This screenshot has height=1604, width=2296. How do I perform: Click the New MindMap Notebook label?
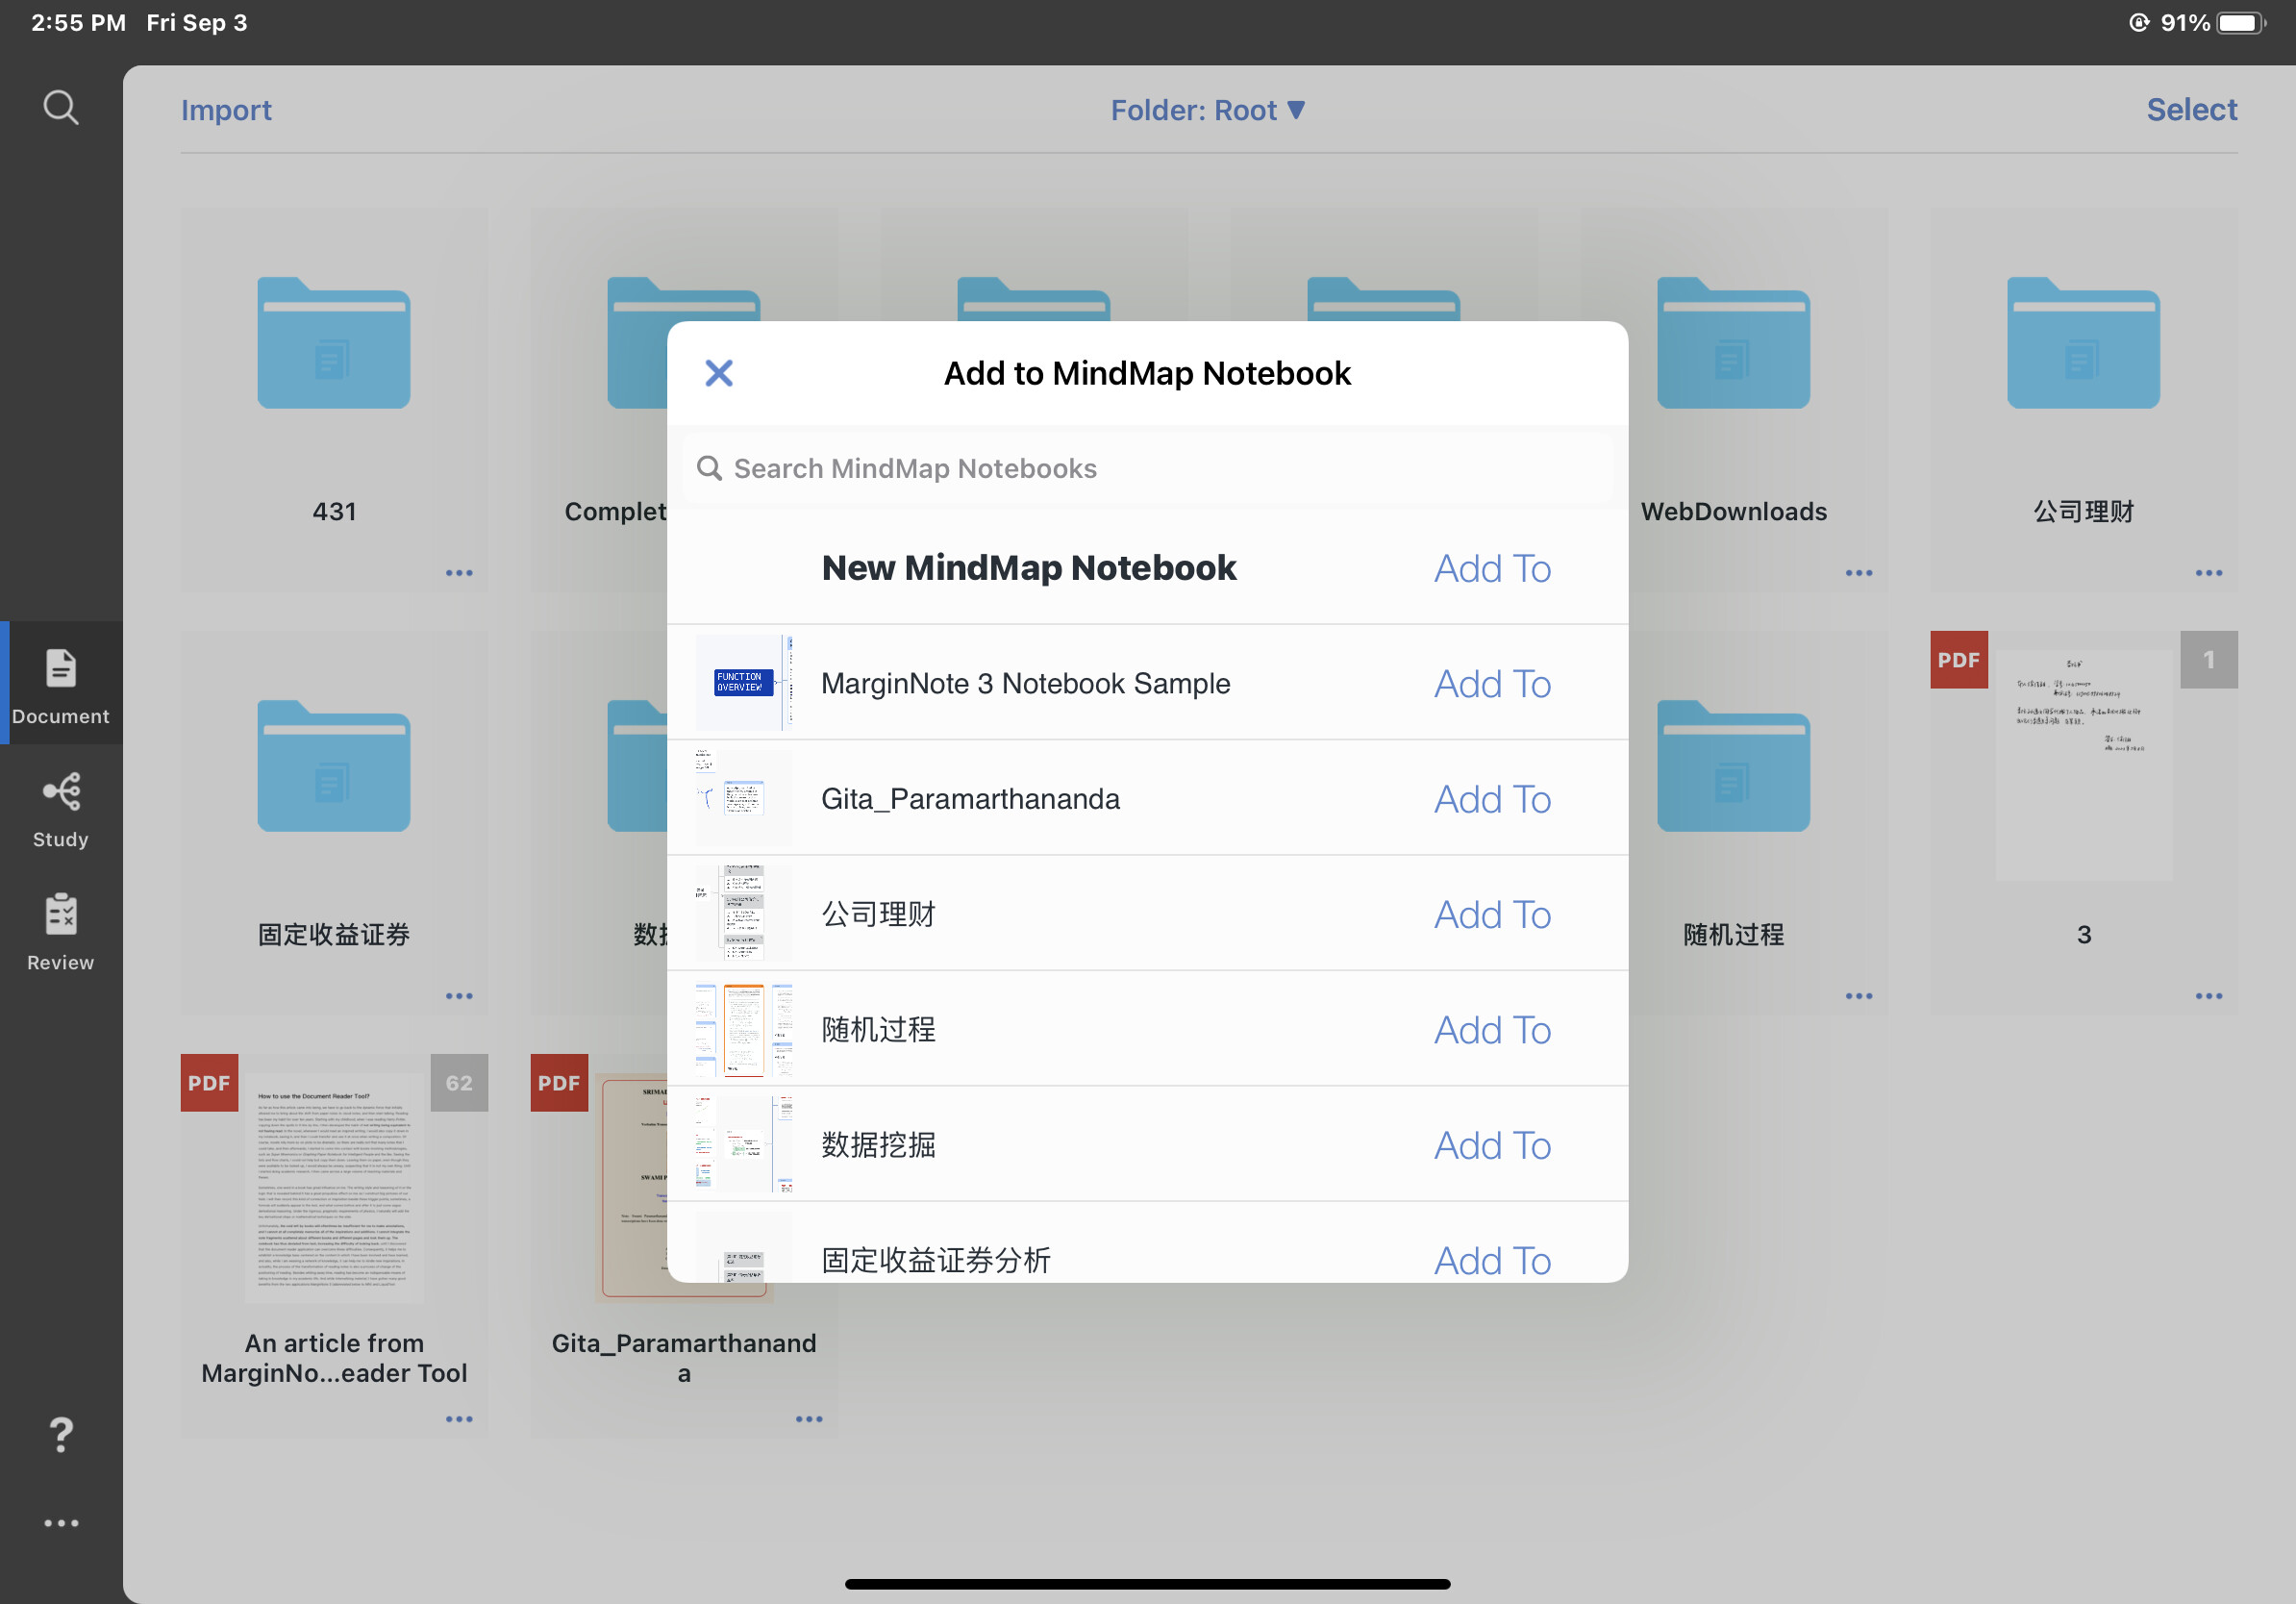pos(1029,568)
